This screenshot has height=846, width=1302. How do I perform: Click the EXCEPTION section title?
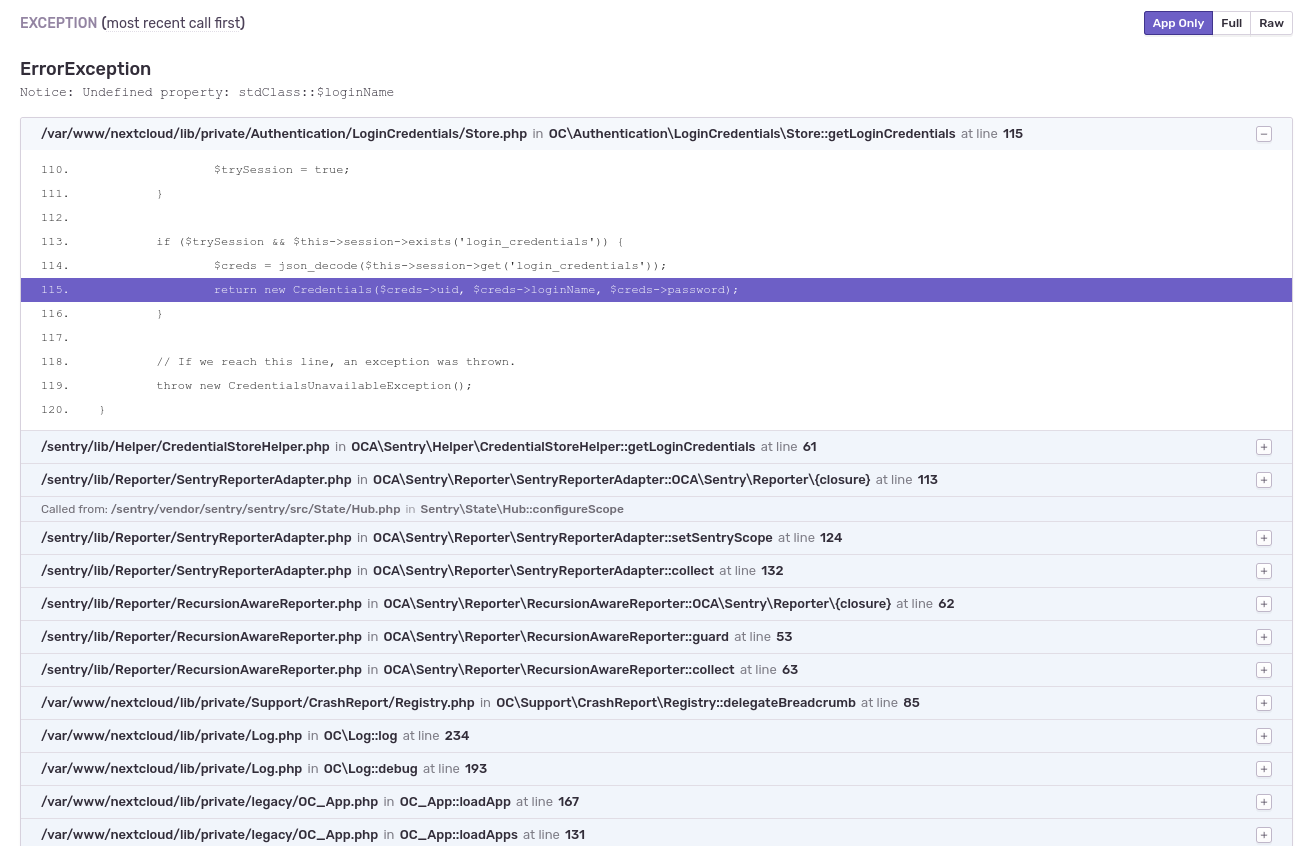click(59, 23)
